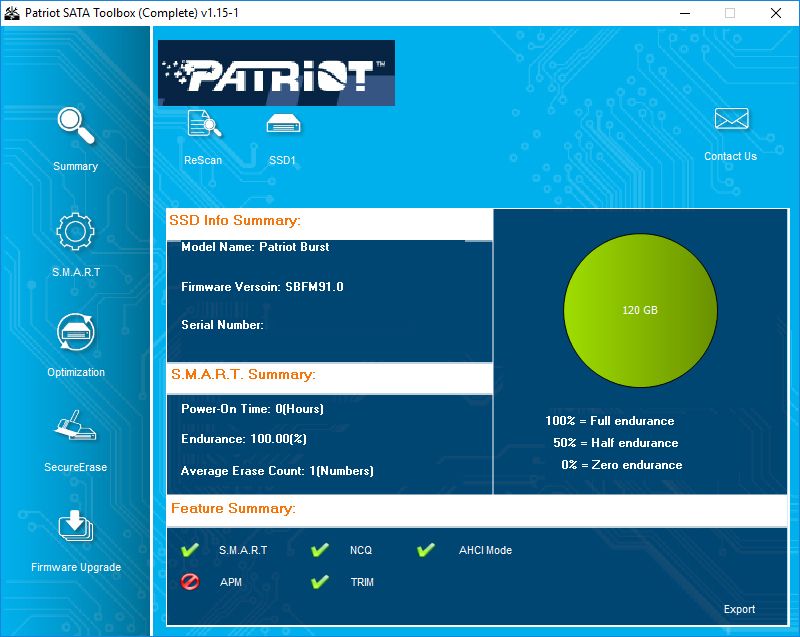Click the Serial Number: label

pyautogui.click(x=222, y=325)
